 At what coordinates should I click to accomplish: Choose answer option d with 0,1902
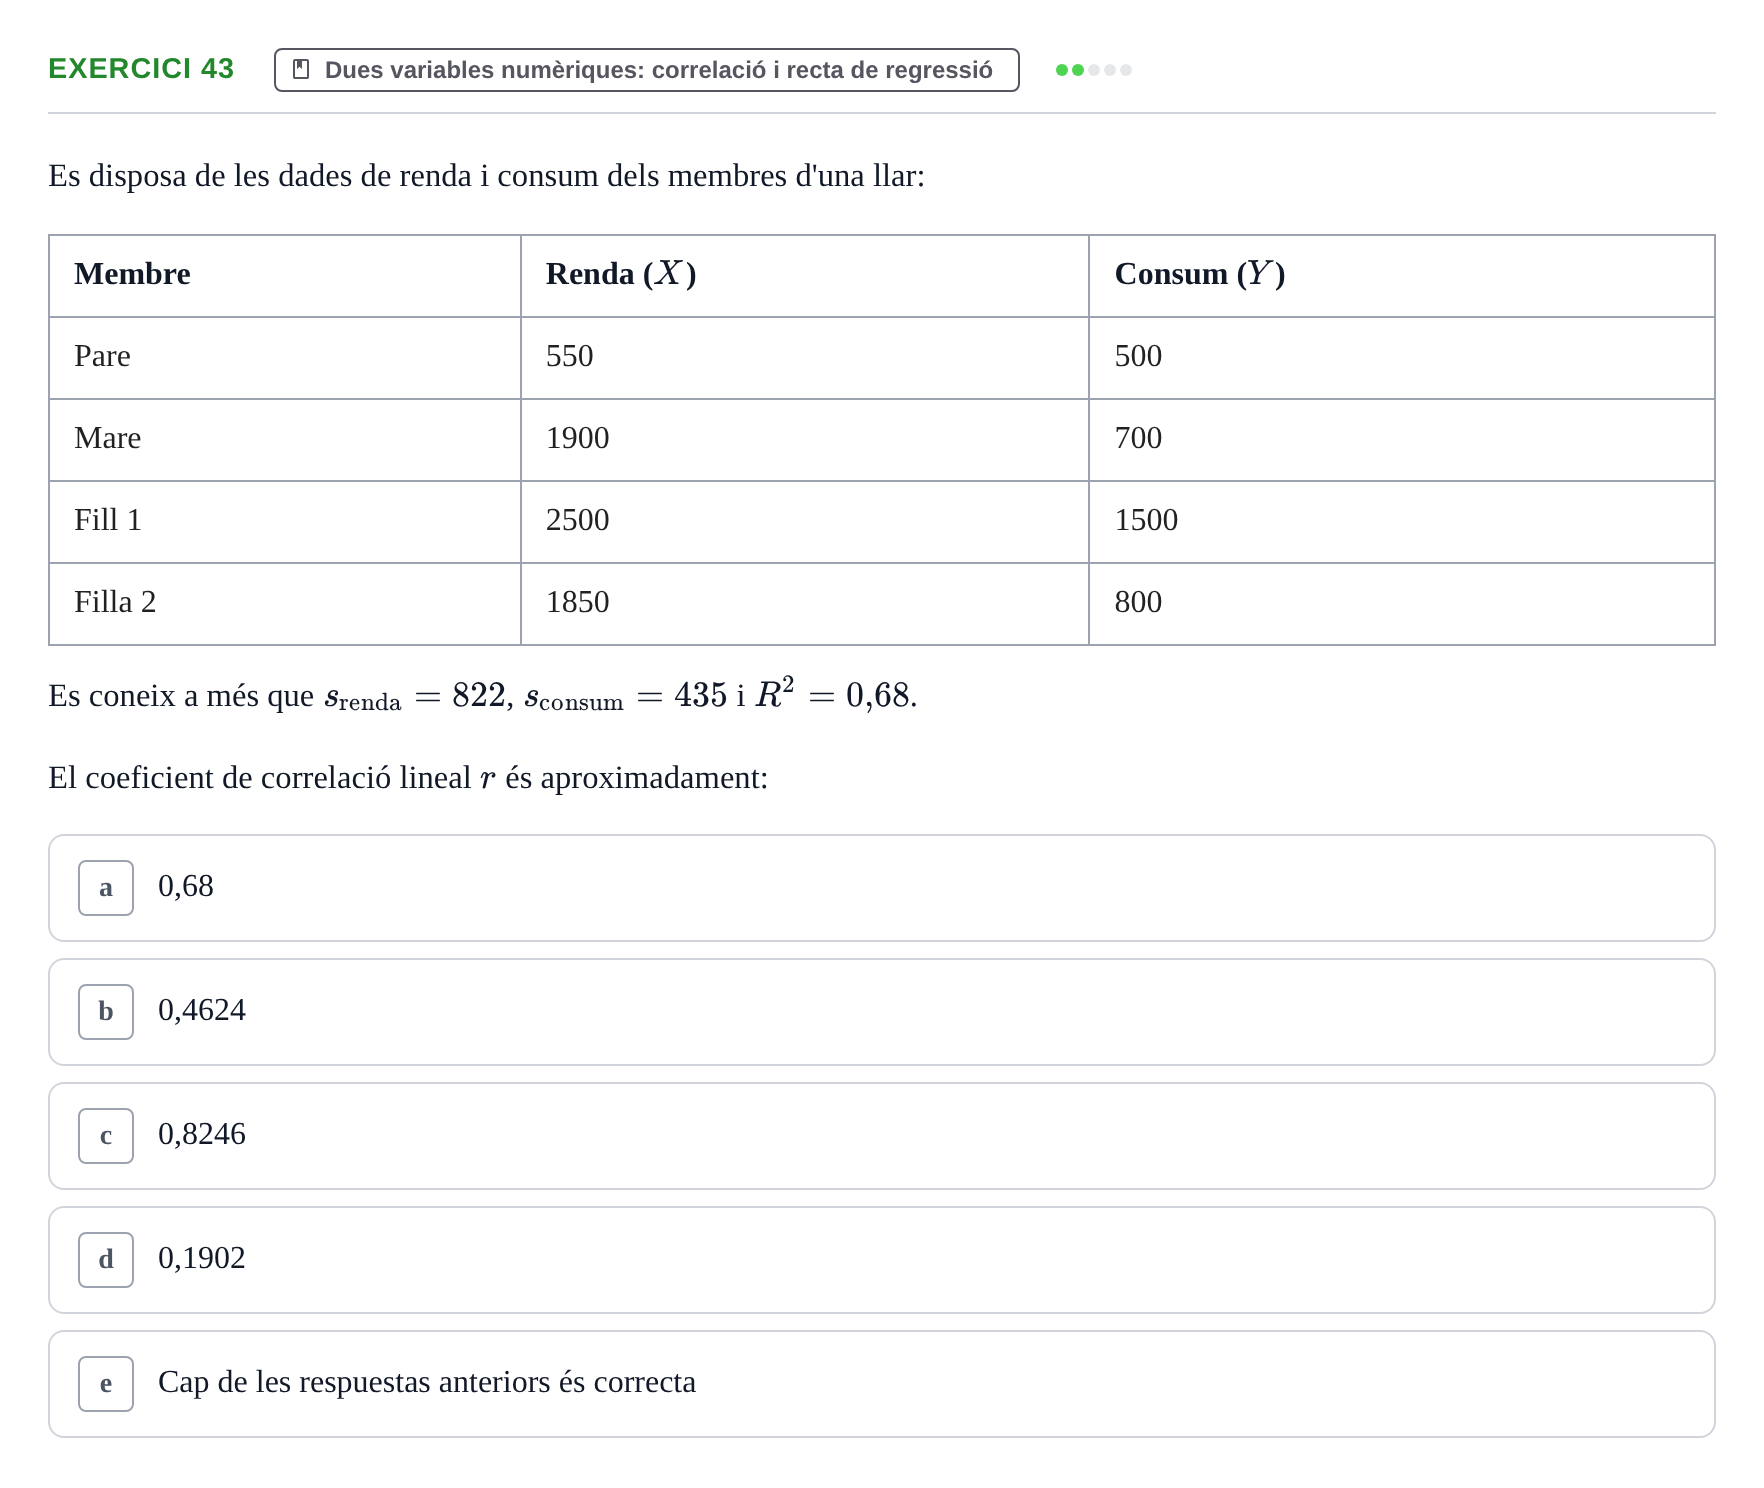[x=881, y=1260]
